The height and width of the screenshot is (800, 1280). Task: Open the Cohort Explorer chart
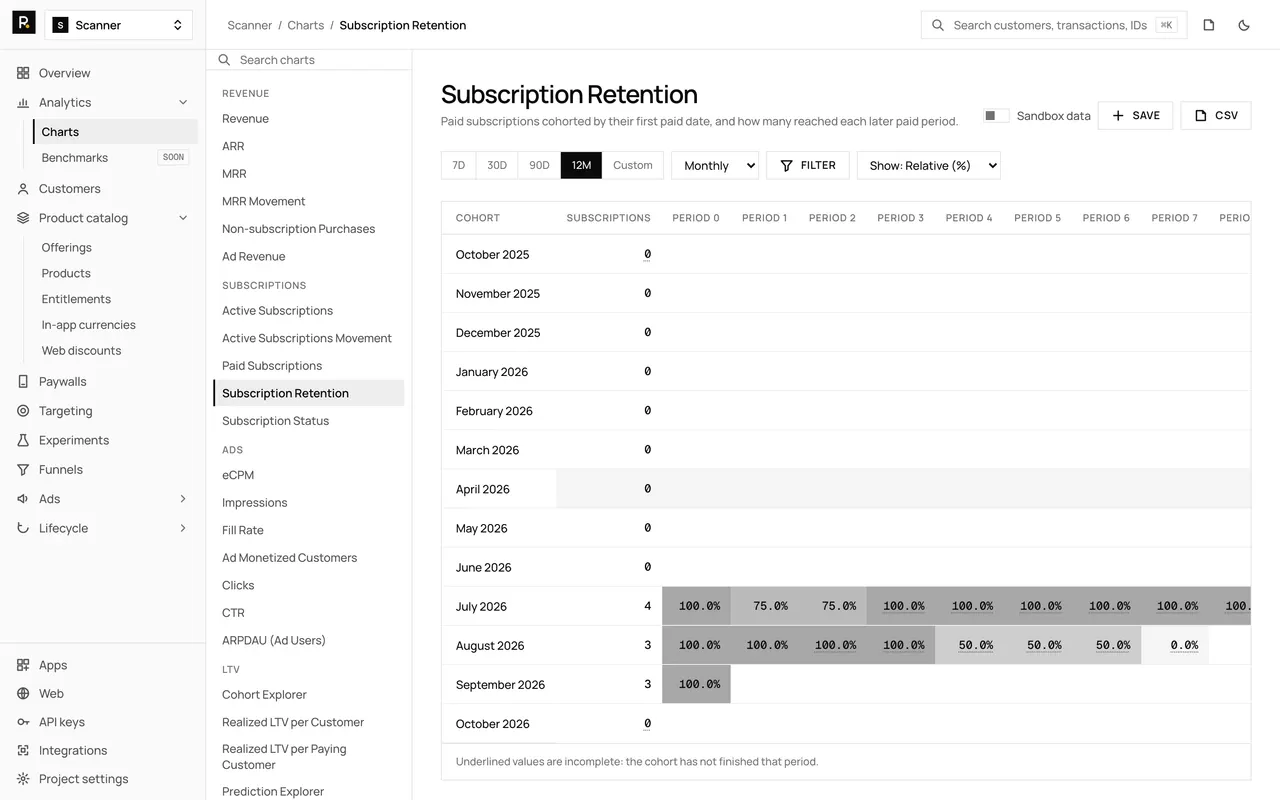[x=265, y=695]
